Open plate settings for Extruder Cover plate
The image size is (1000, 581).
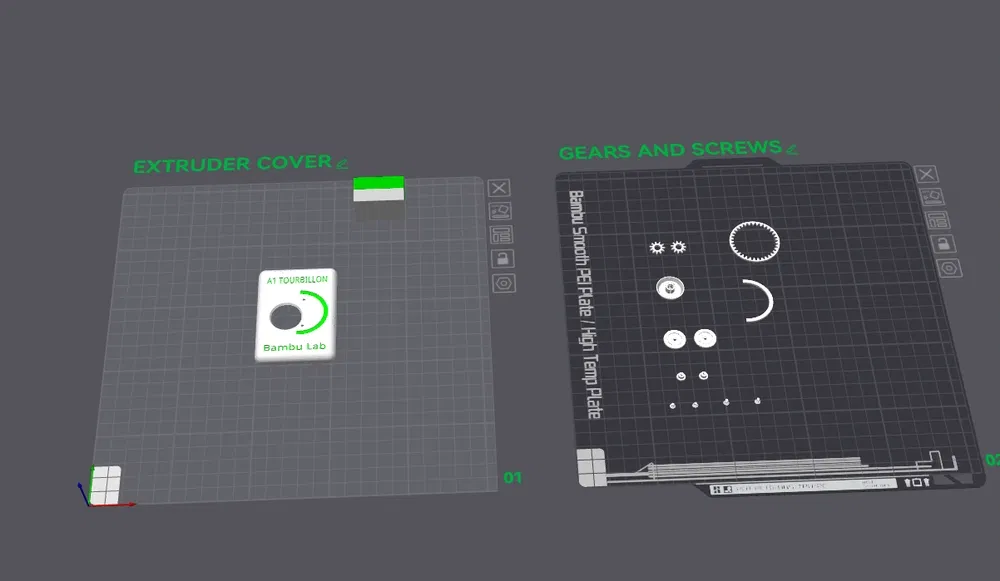pyautogui.click(x=504, y=283)
